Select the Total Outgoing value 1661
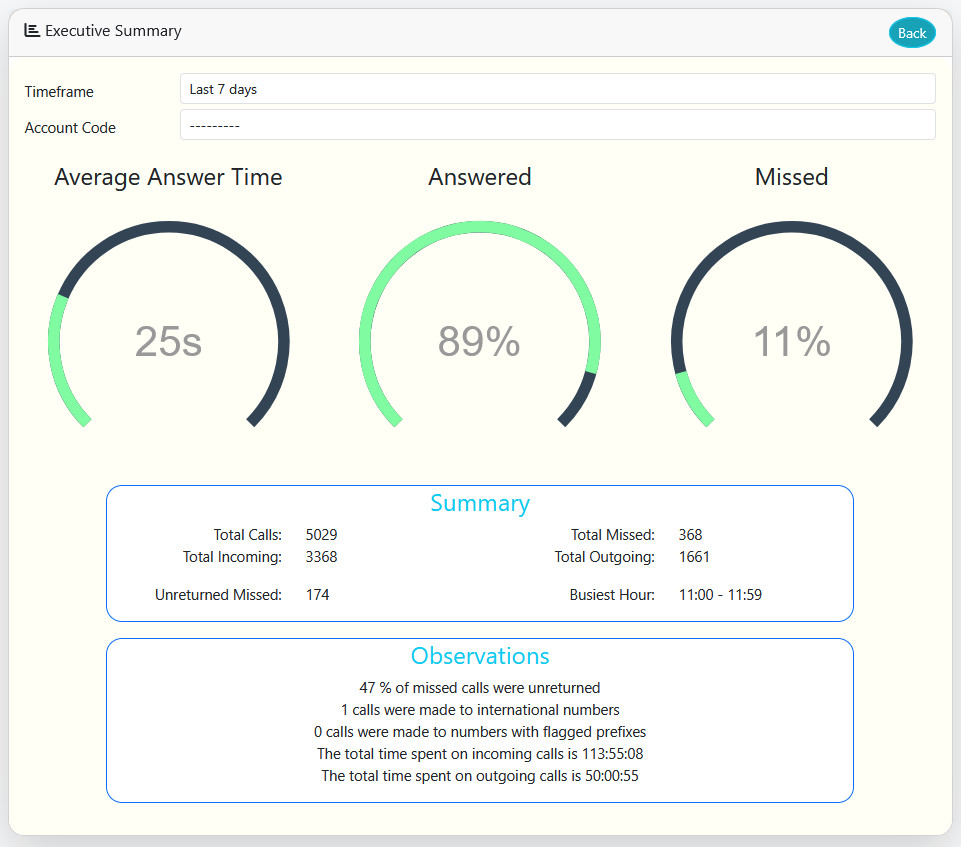The image size is (961, 847). coord(694,557)
